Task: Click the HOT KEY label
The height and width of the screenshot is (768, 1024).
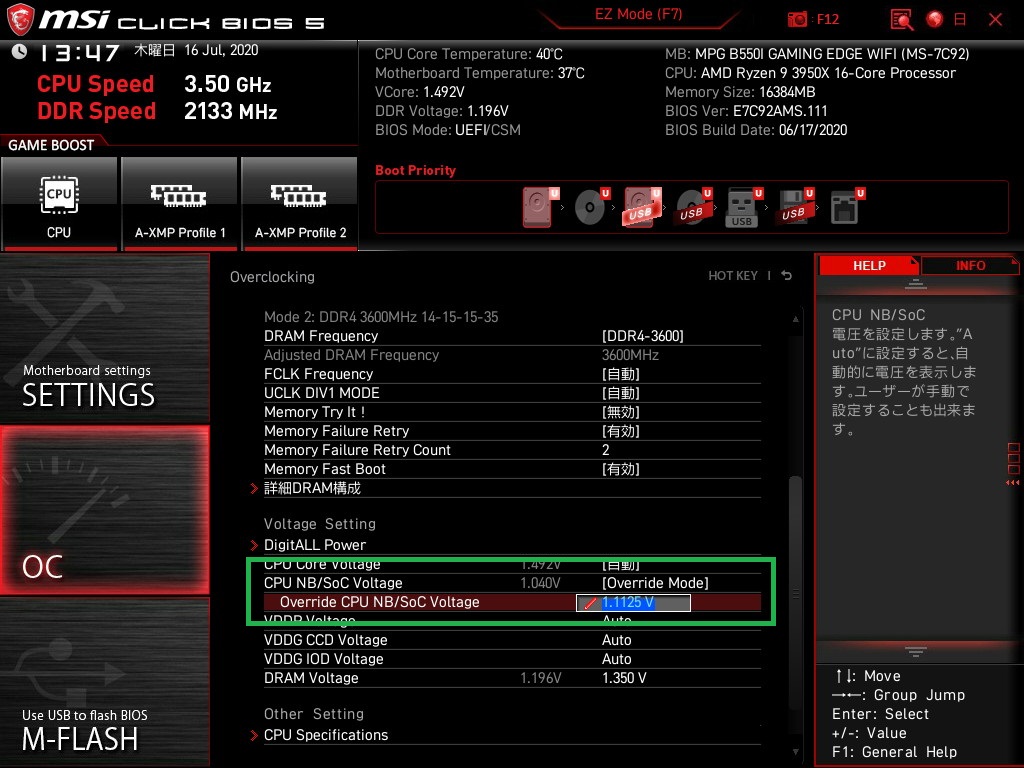Action: 733,276
